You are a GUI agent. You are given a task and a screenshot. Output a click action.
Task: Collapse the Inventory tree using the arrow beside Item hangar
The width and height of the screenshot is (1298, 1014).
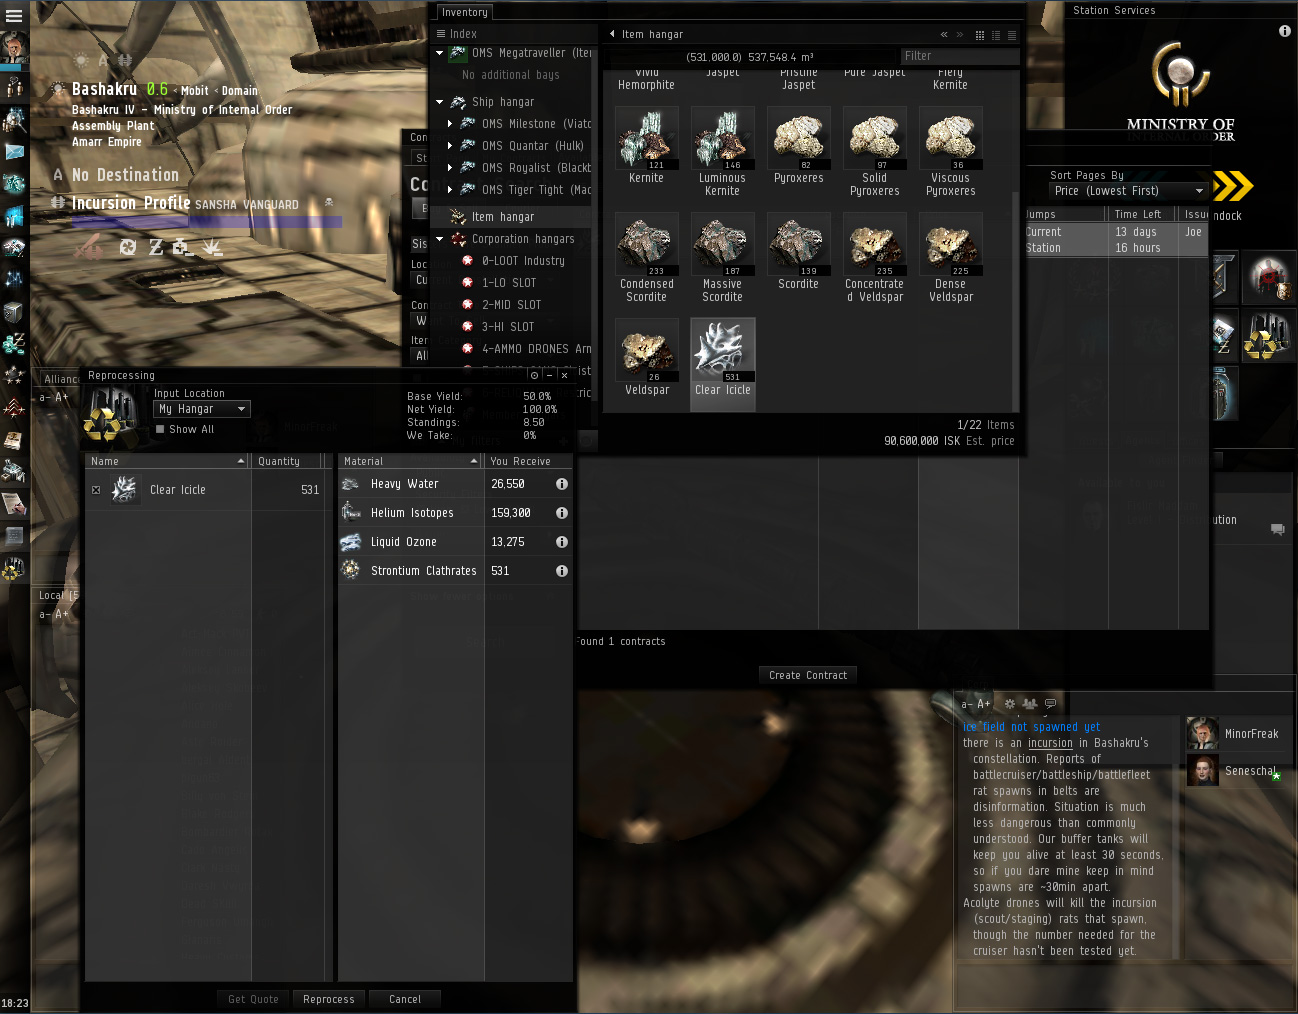[x=612, y=34]
